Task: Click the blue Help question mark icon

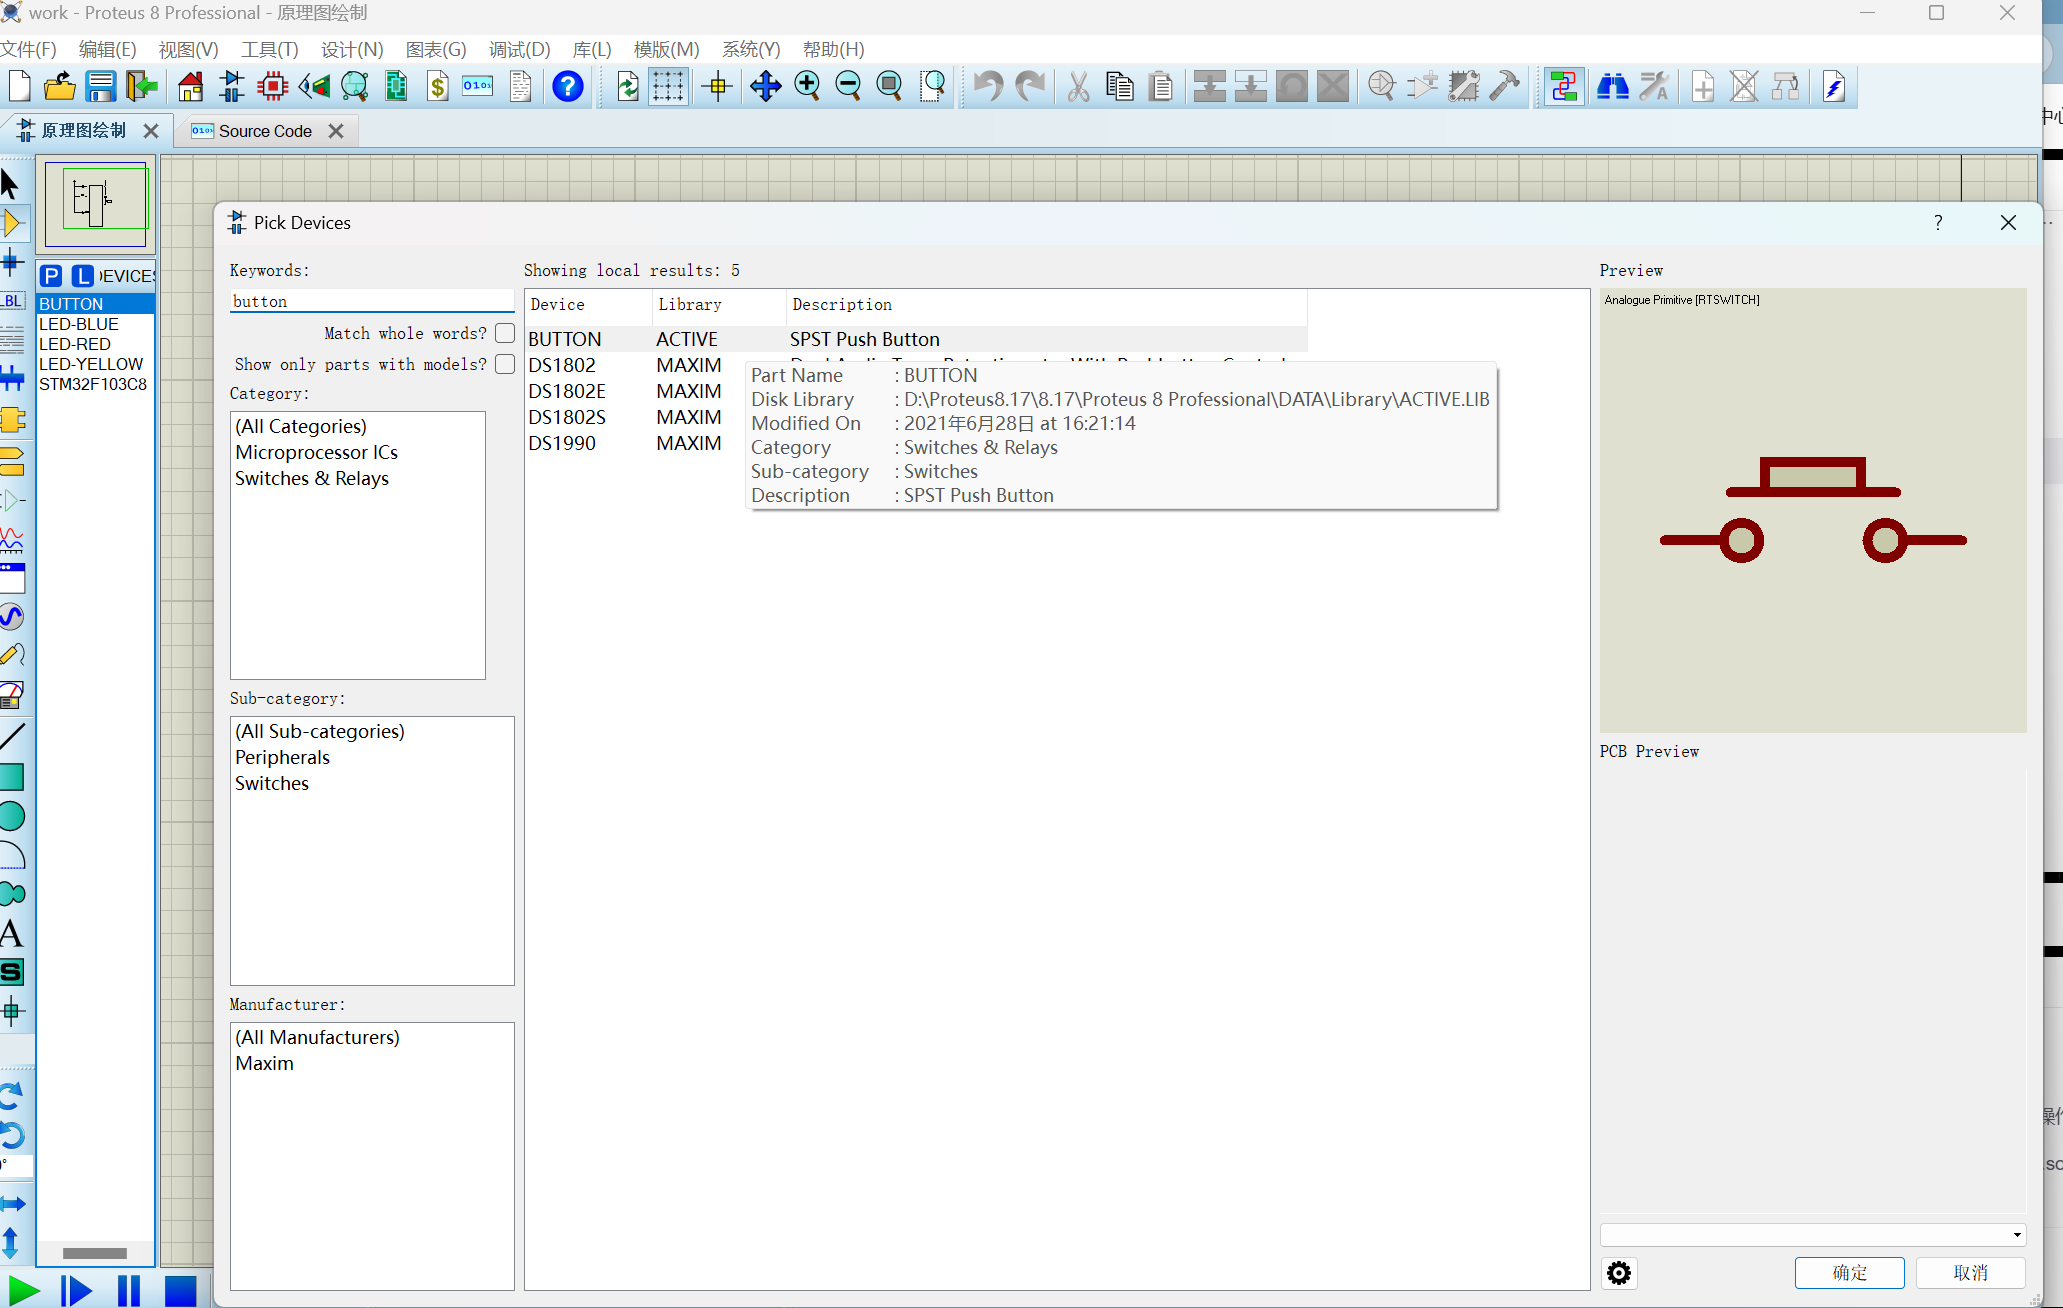Action: point(568,87)
